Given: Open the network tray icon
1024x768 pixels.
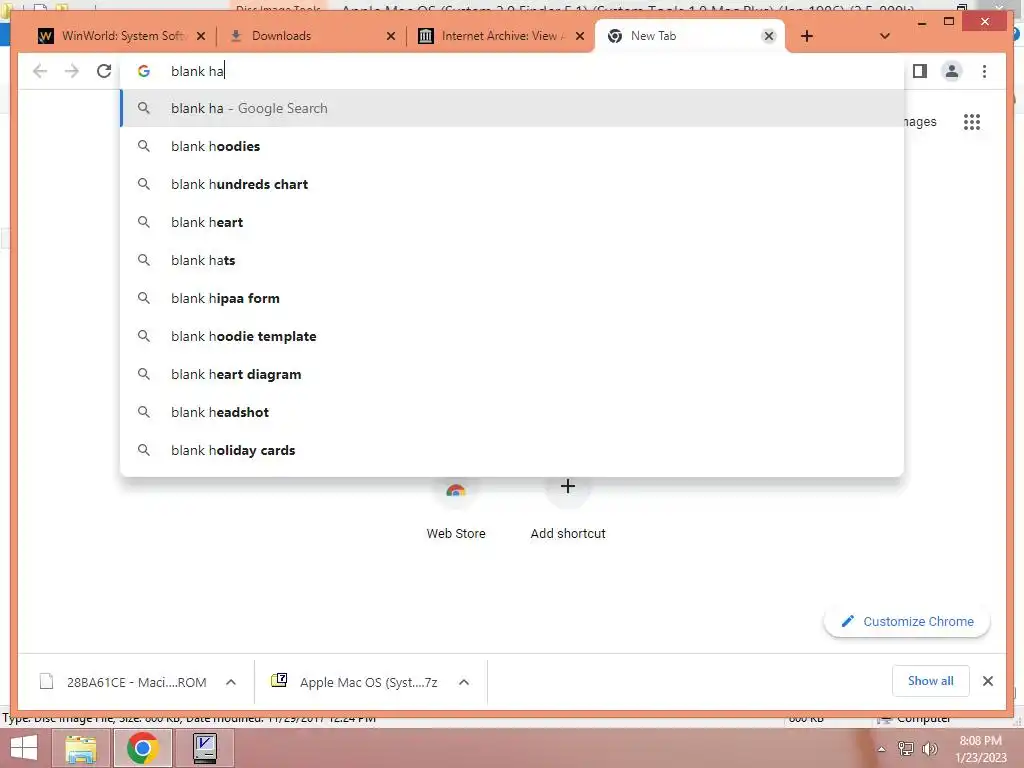Looking at the screenshot, I should pyautogui.click(x=906, y=748).
